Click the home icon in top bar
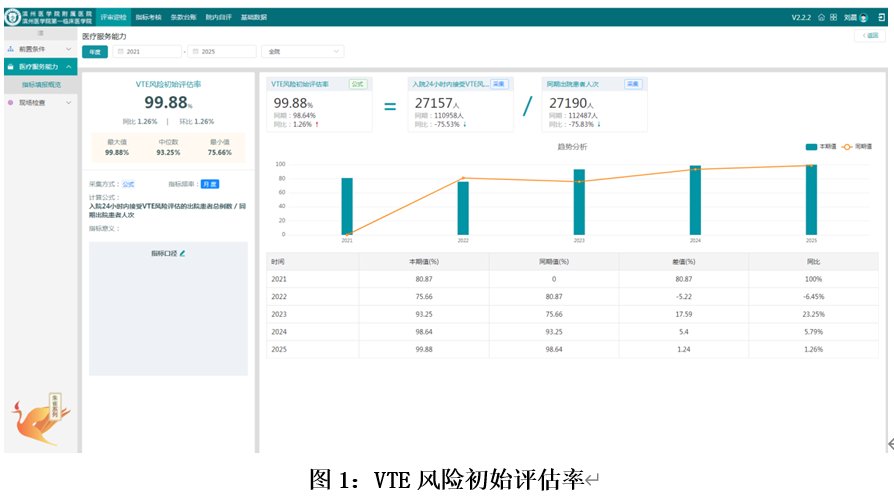Viewport: 894px width, 496px height. 821,17
